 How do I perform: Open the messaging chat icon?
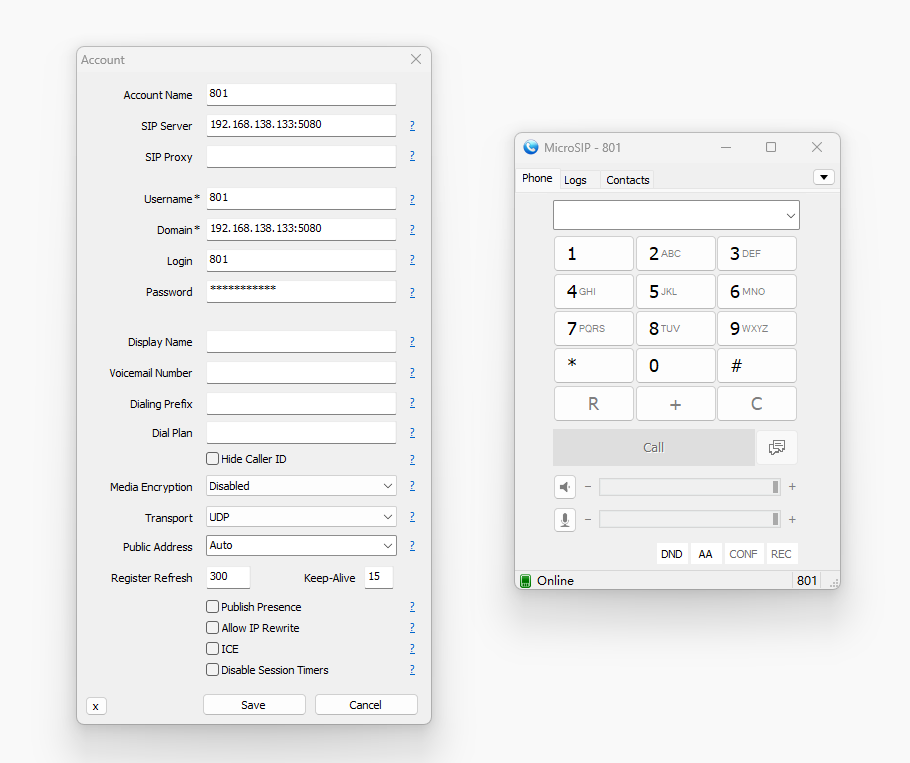pos(777,448)
